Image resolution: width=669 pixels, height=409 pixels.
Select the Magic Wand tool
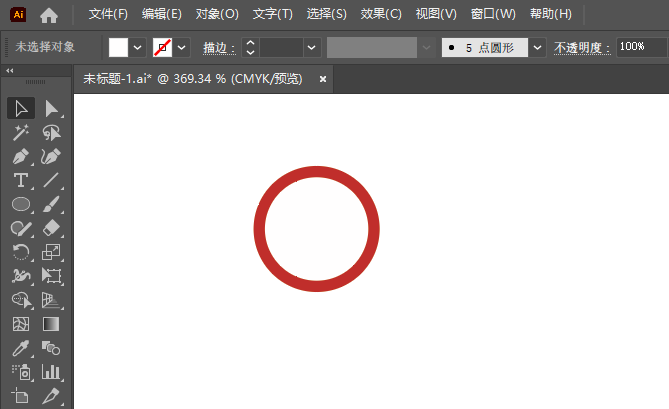(21, 133)
